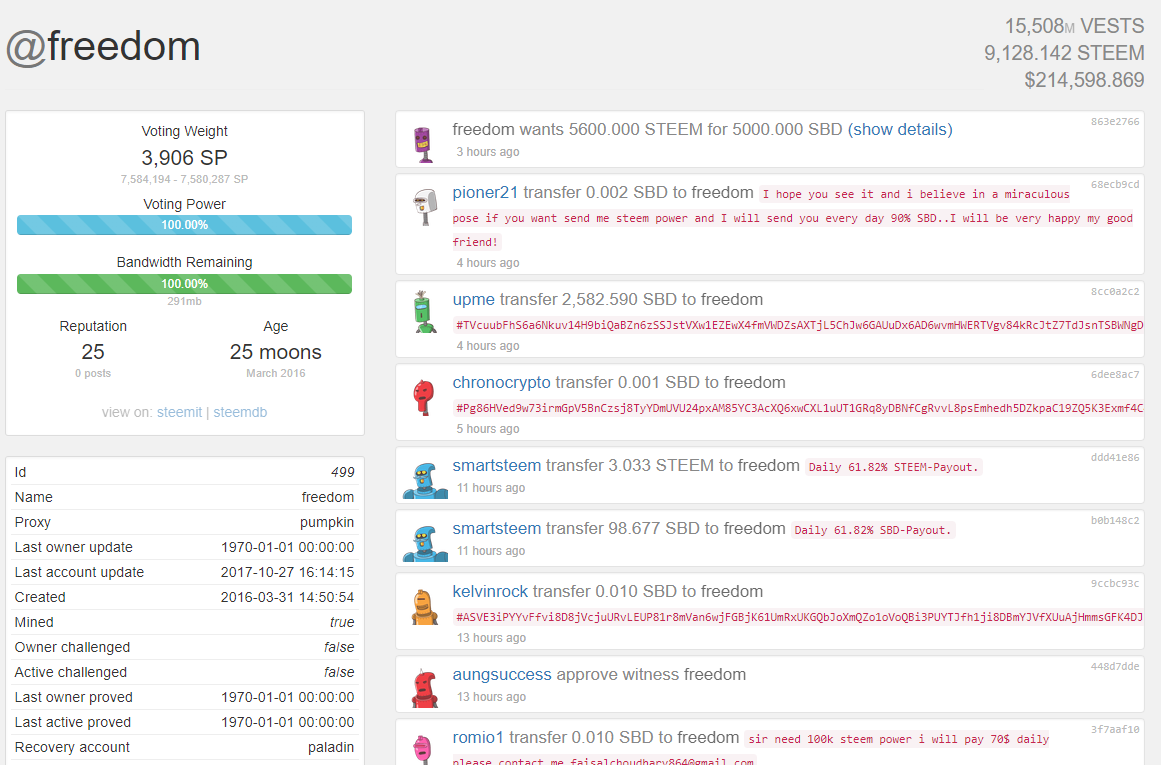Click smartsteem avatar beside the 3.033 STEEM transfer

(x=425, y=481)
